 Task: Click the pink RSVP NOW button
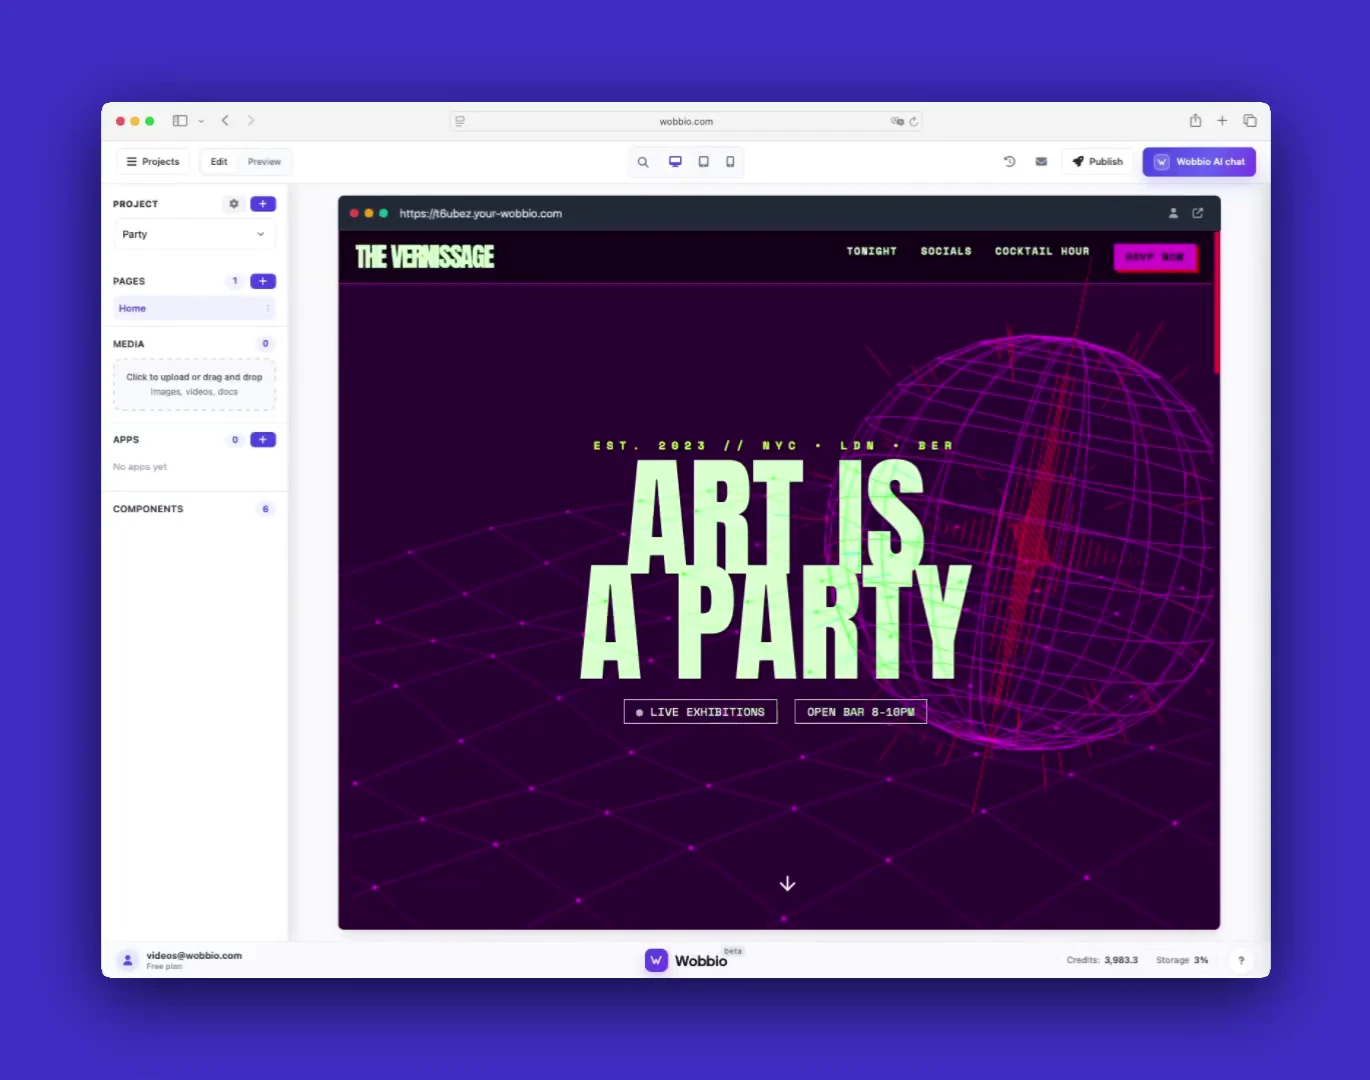pyautogui.click(x=1155, y=257)
